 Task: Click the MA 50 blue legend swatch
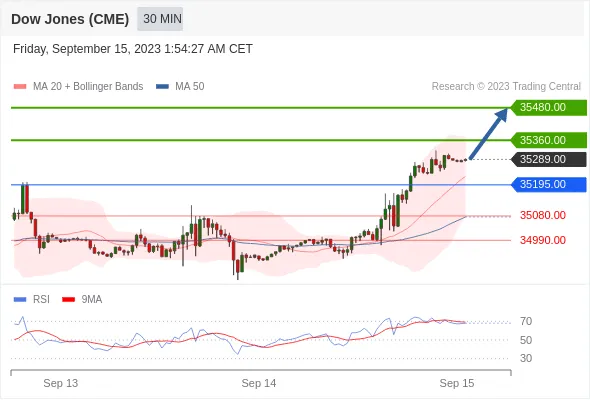coord(162,87)
